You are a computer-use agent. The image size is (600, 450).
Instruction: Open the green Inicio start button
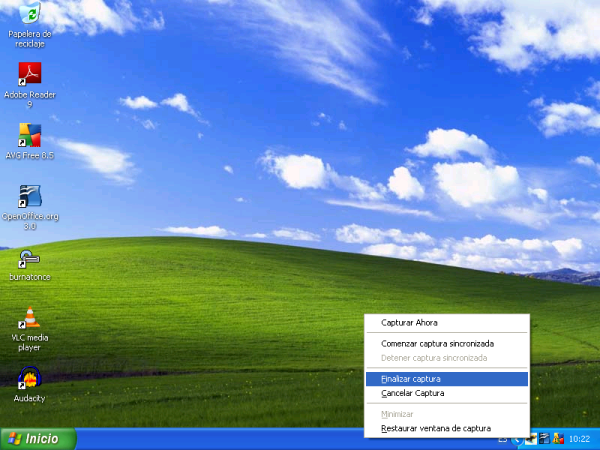(x=37, y=439)
